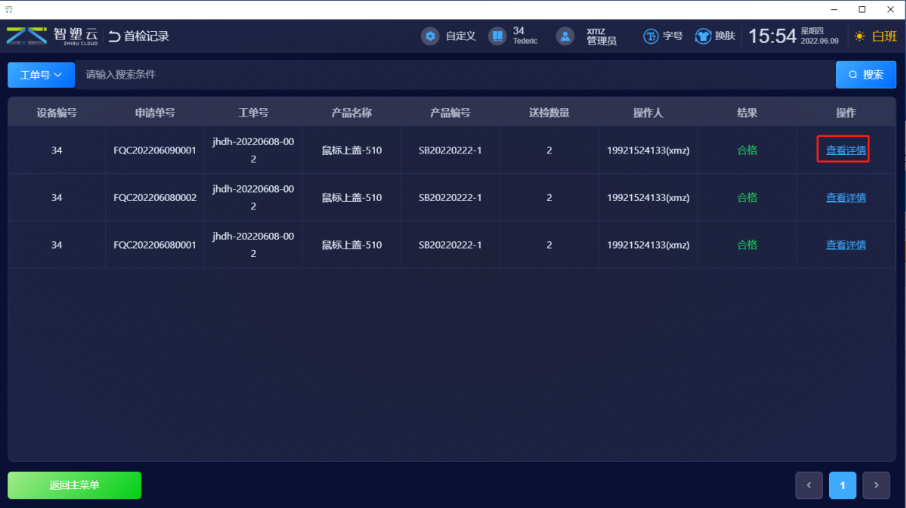This screenshot has width=906, height=508.
Task: Click the sun icon for 白班 shift
Action: click(859, 37)
